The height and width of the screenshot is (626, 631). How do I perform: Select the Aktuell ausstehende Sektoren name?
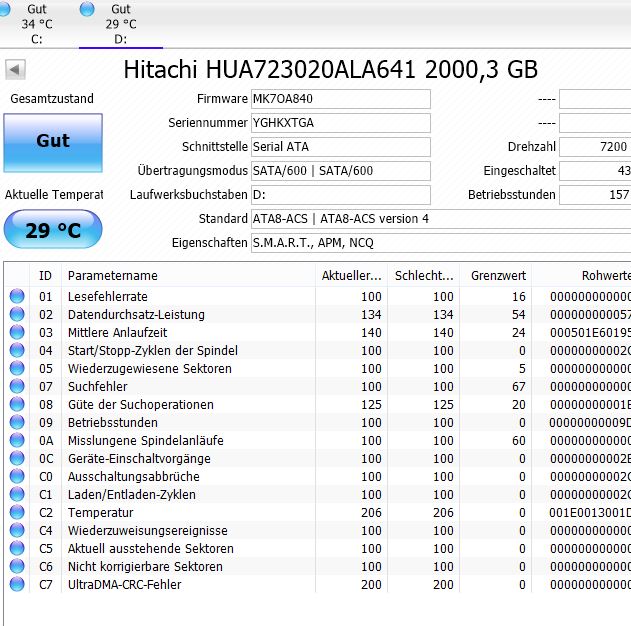(x=151, y=549)
